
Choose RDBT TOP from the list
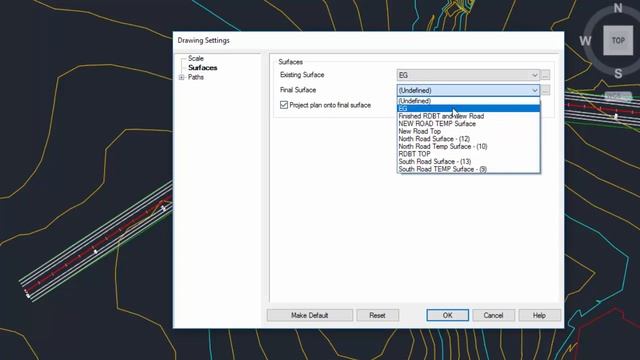coord(468,154)
